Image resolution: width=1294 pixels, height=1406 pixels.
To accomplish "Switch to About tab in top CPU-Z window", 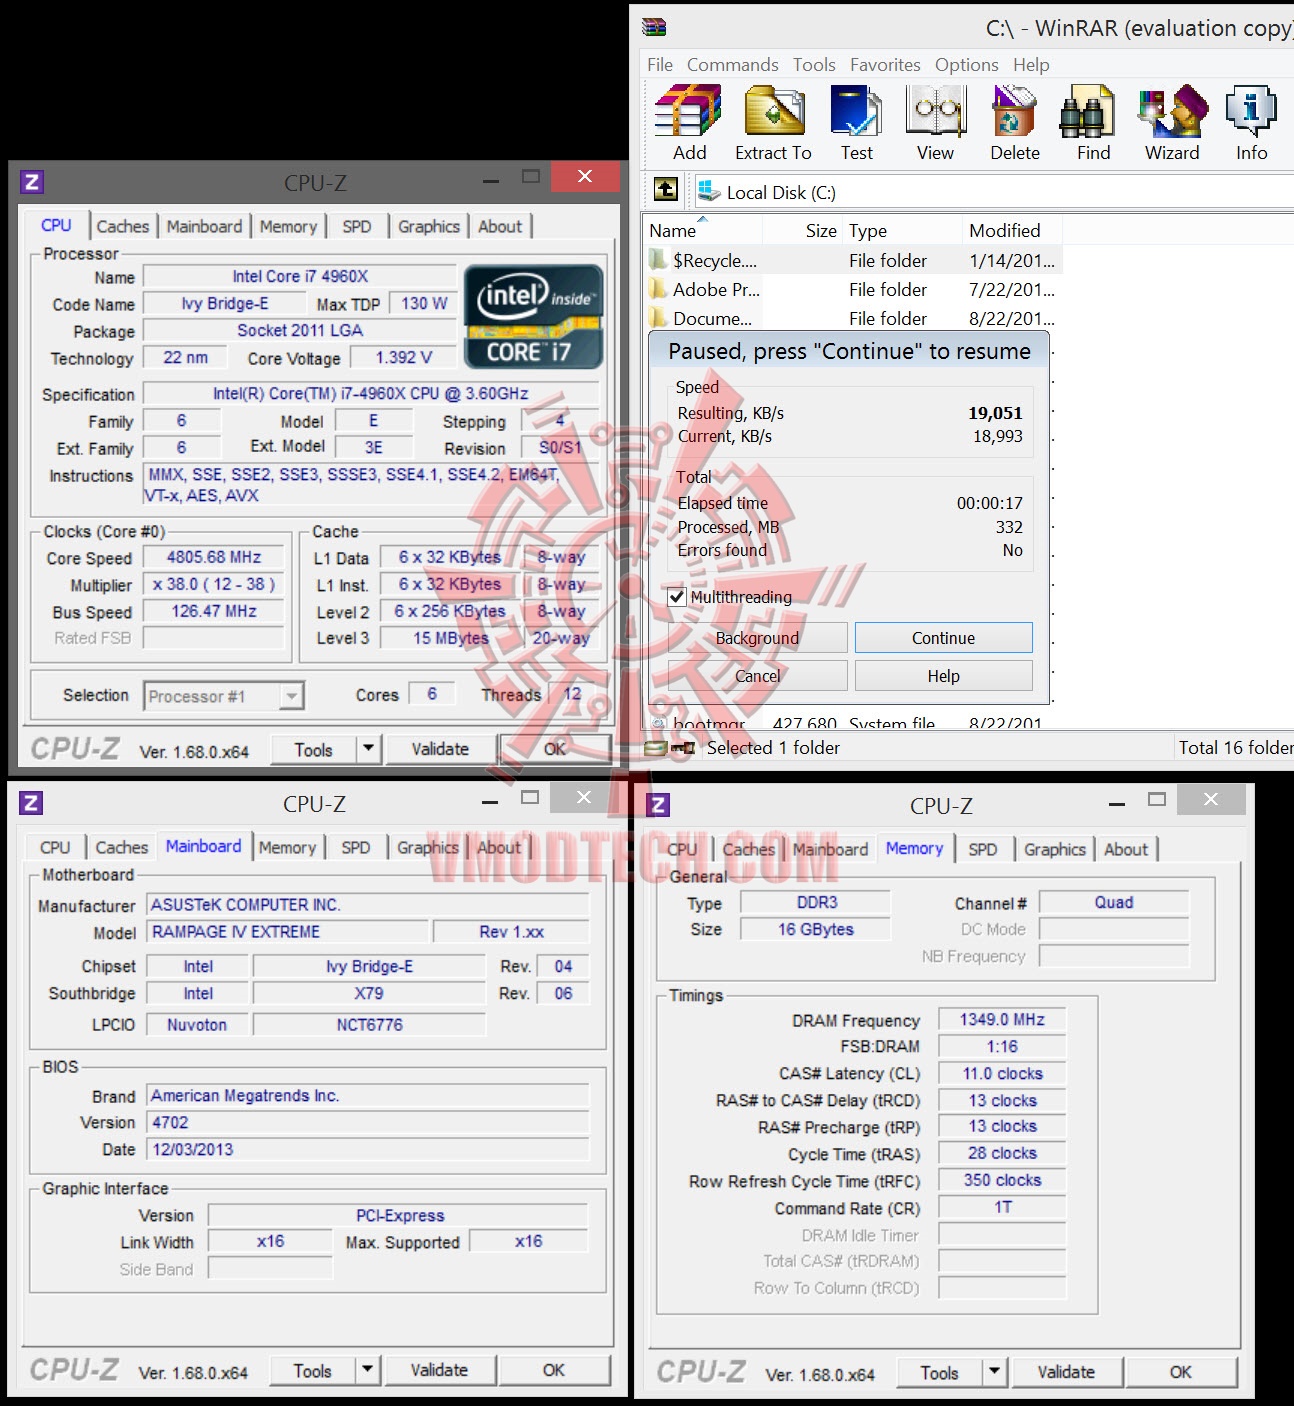I will click(500, 227).
